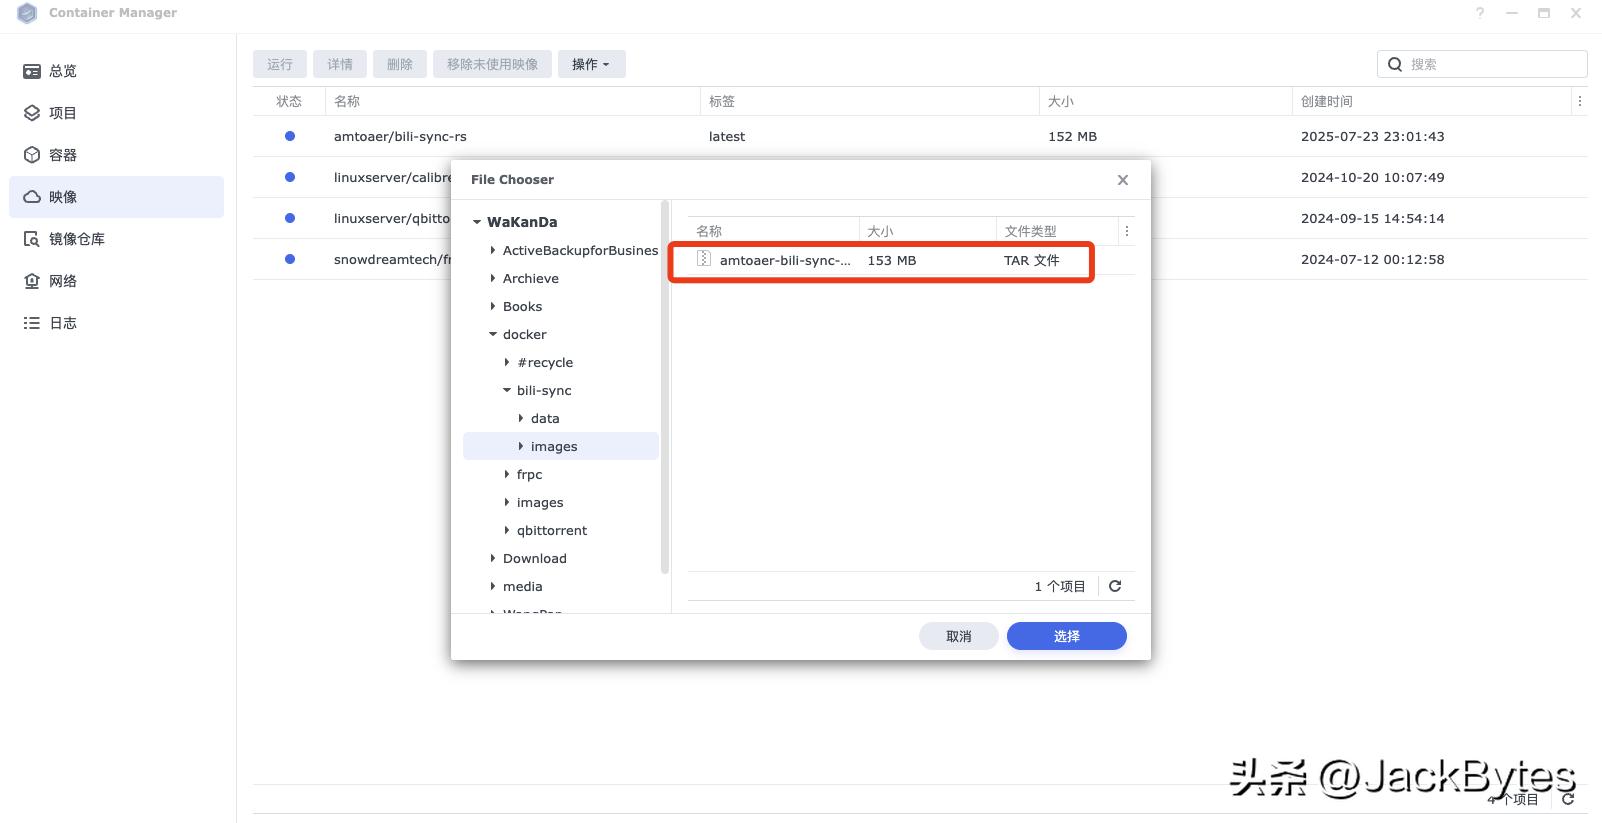
Task: Confirm with the 选择 (Select) button
Action: (1067, 636)
